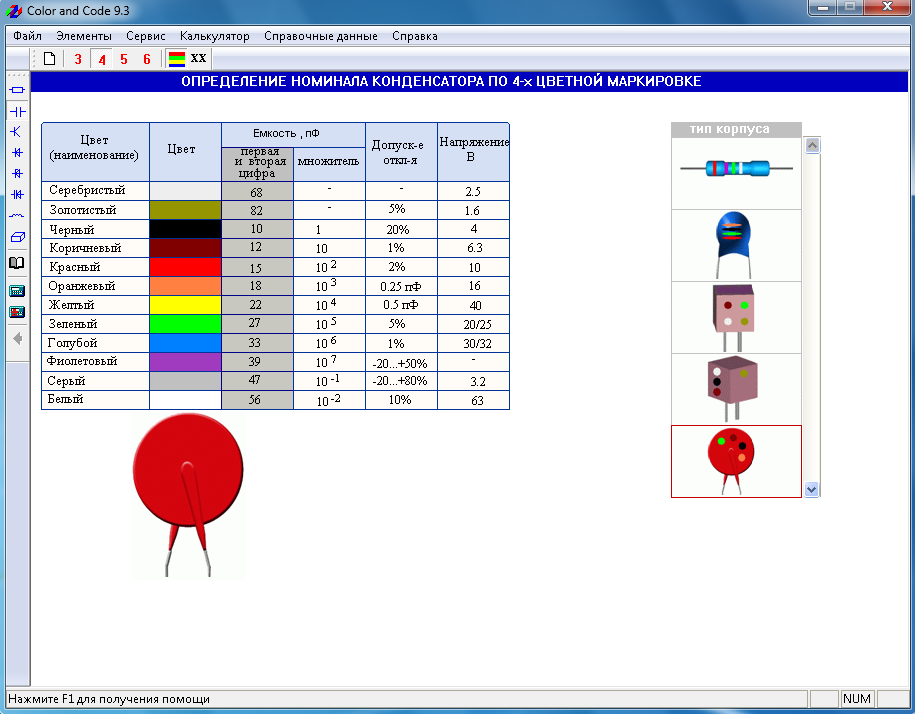Click the voltage '6.3' in the Коричневый row
This screenshot has width=915, height=714.
473,248
